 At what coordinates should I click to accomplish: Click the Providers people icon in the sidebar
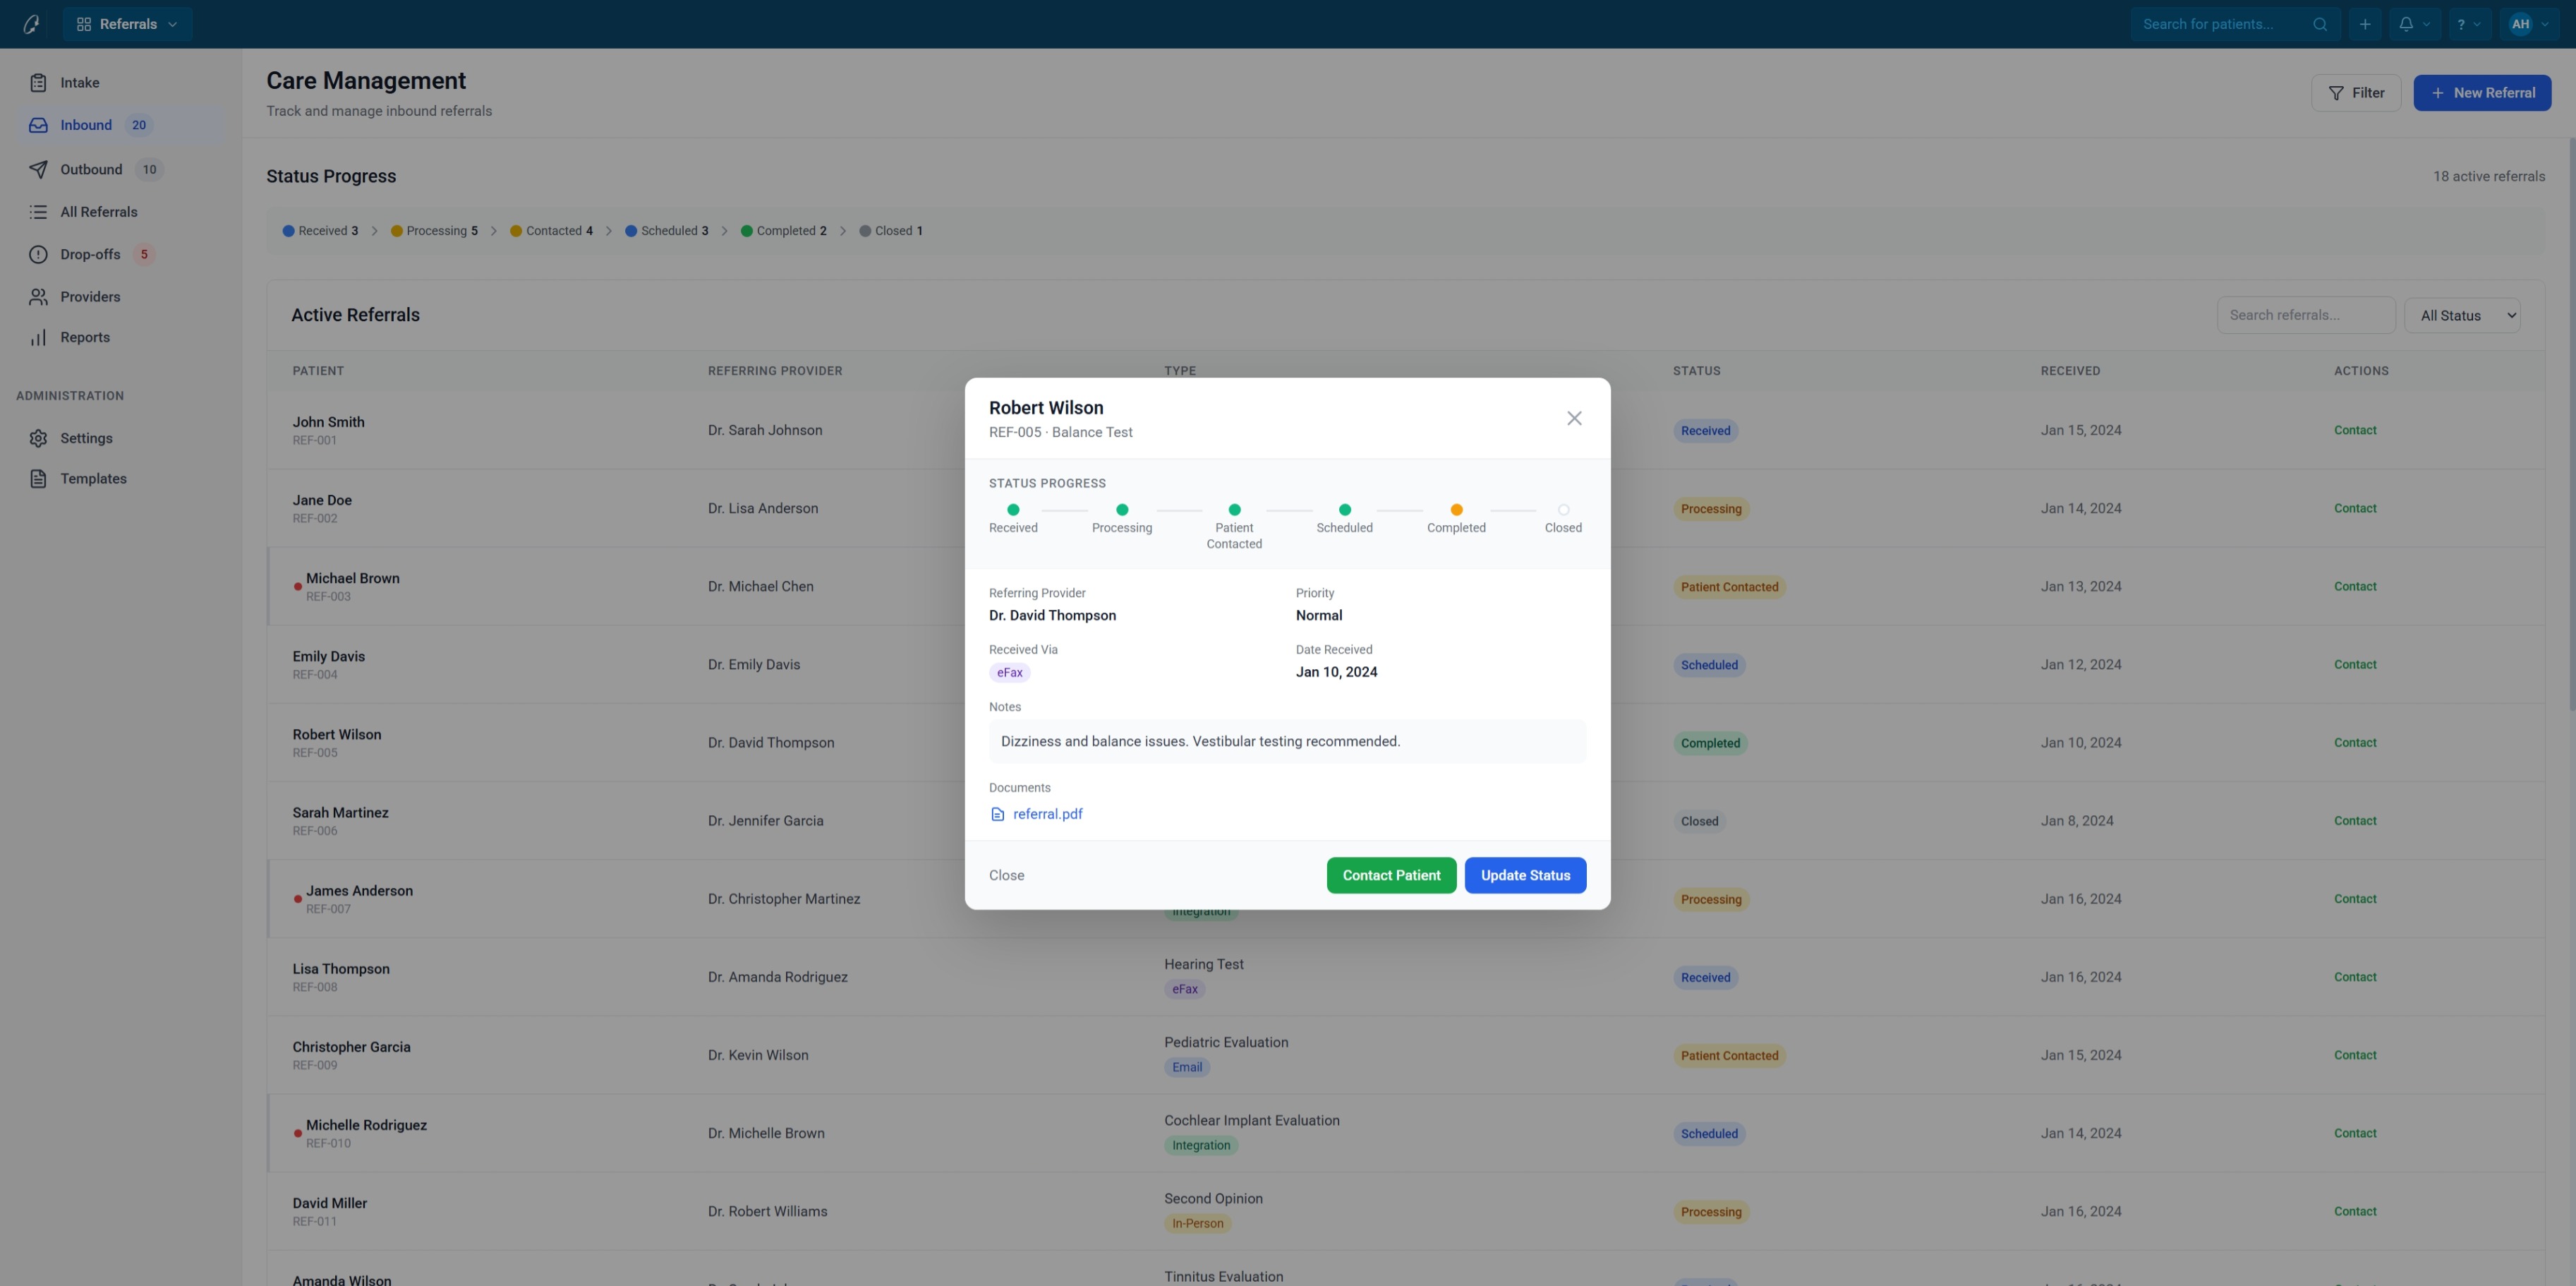(38, 297)
